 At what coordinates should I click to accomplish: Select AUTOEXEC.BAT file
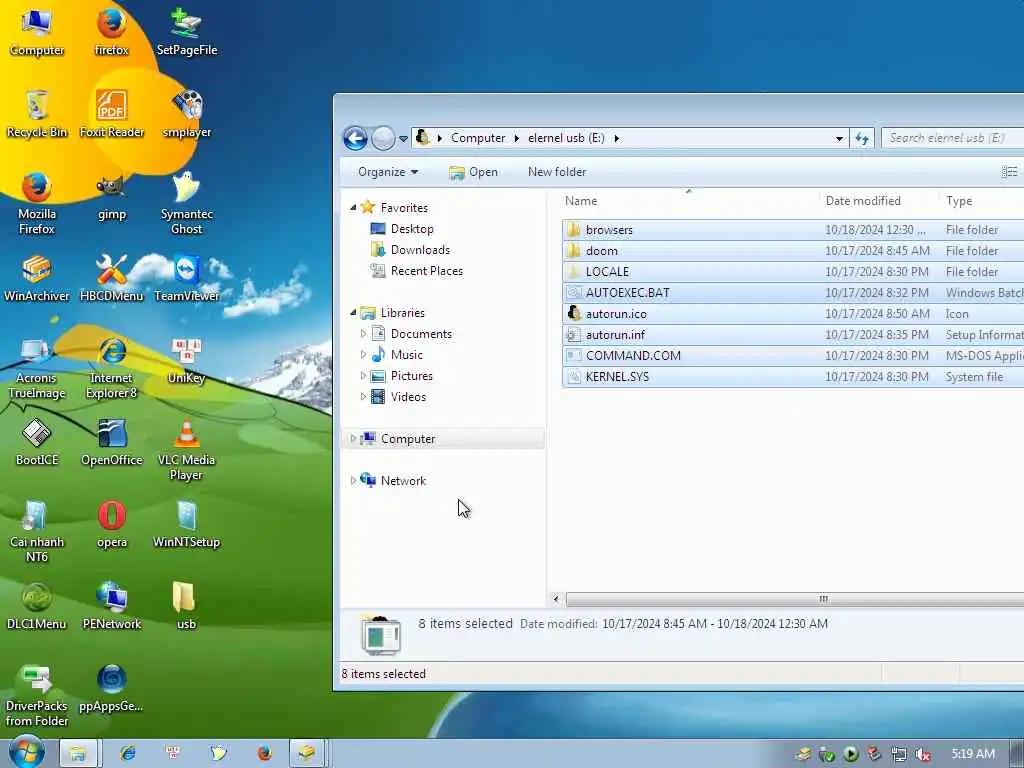point(793,293)
